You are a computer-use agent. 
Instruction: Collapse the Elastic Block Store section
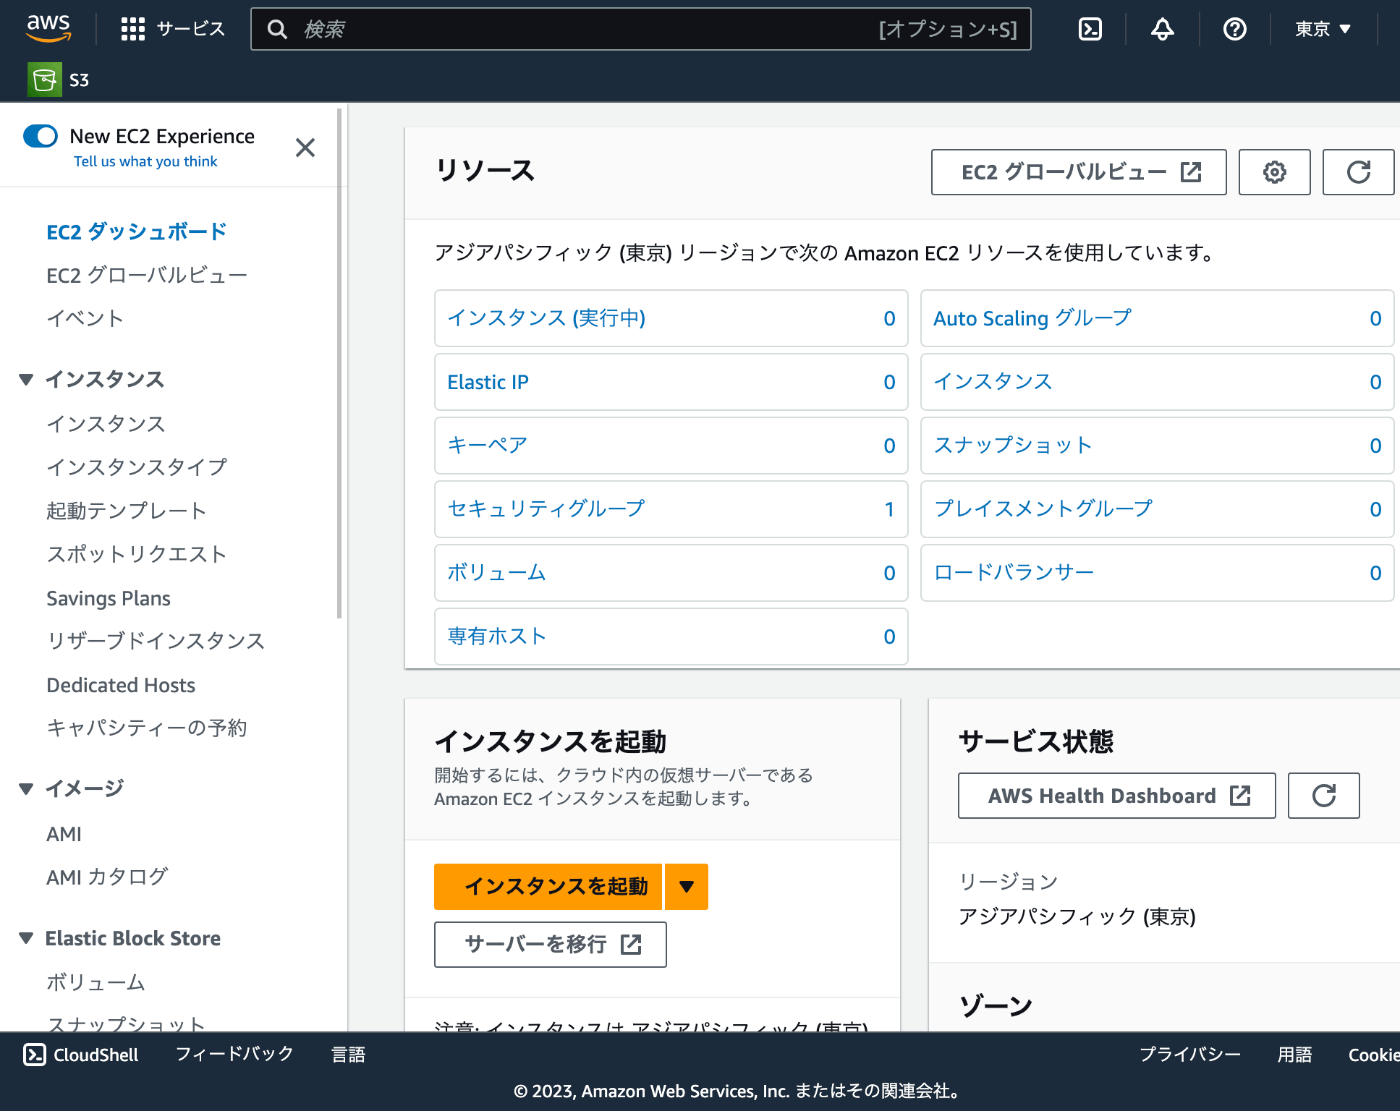click(x=26, y=938)
